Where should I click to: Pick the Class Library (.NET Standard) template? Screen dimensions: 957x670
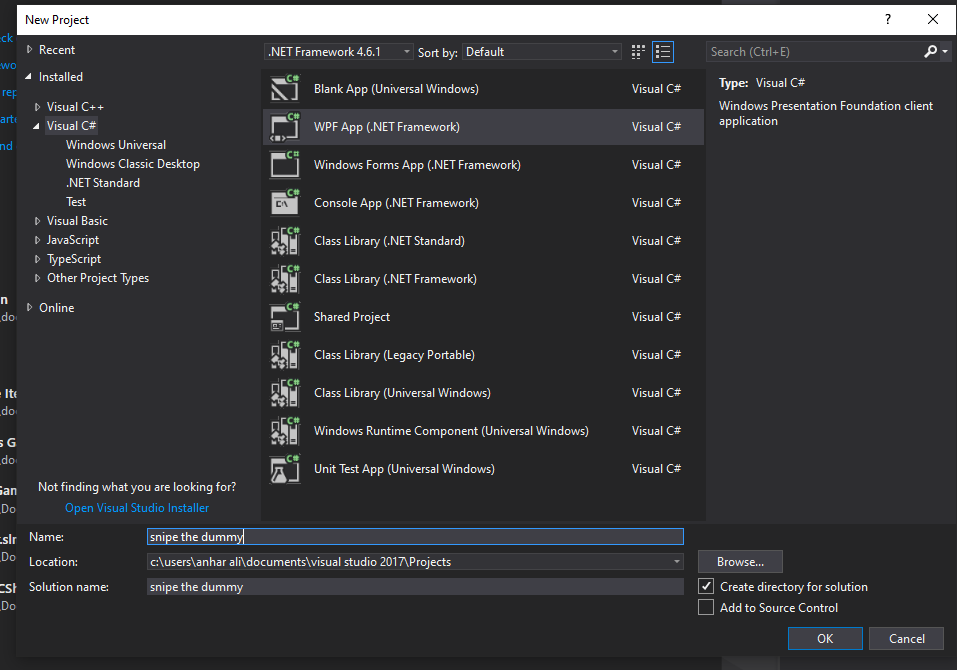[x=390, y=240]
